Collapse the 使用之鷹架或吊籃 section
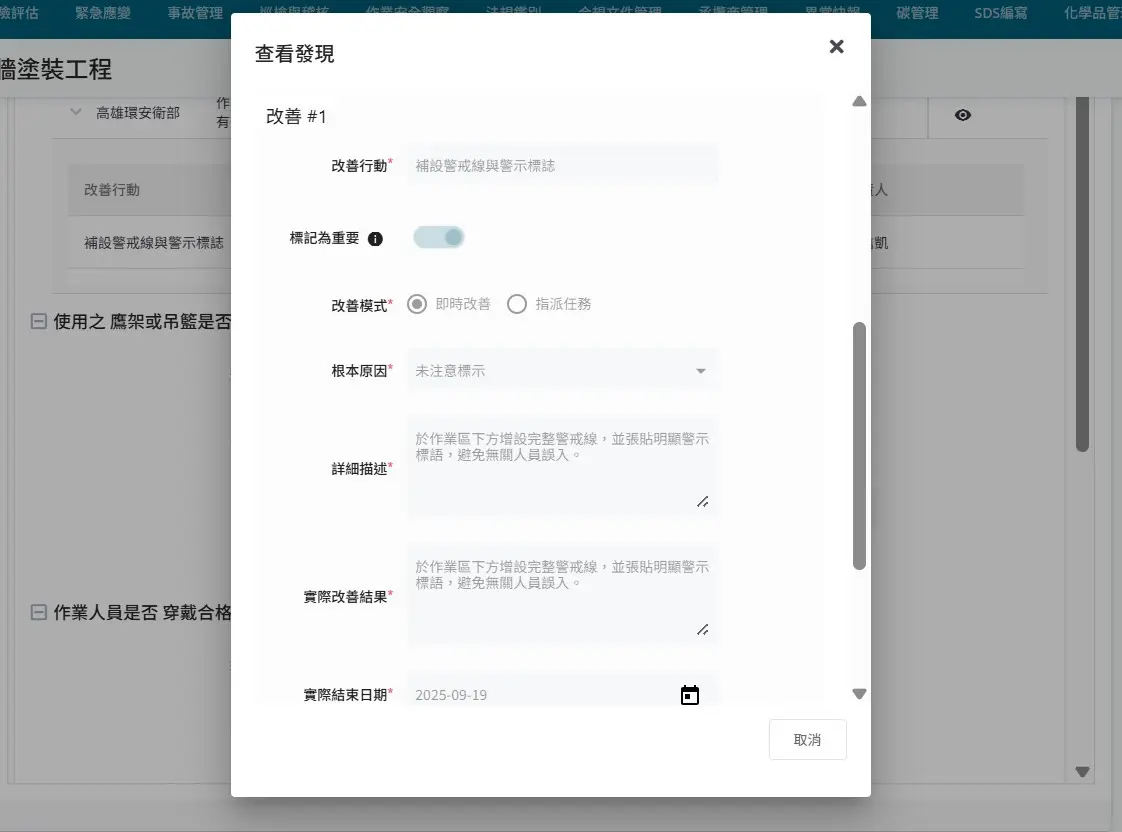Image resolution: width=1122 pixels, height=832 pixels. point(39,321)
